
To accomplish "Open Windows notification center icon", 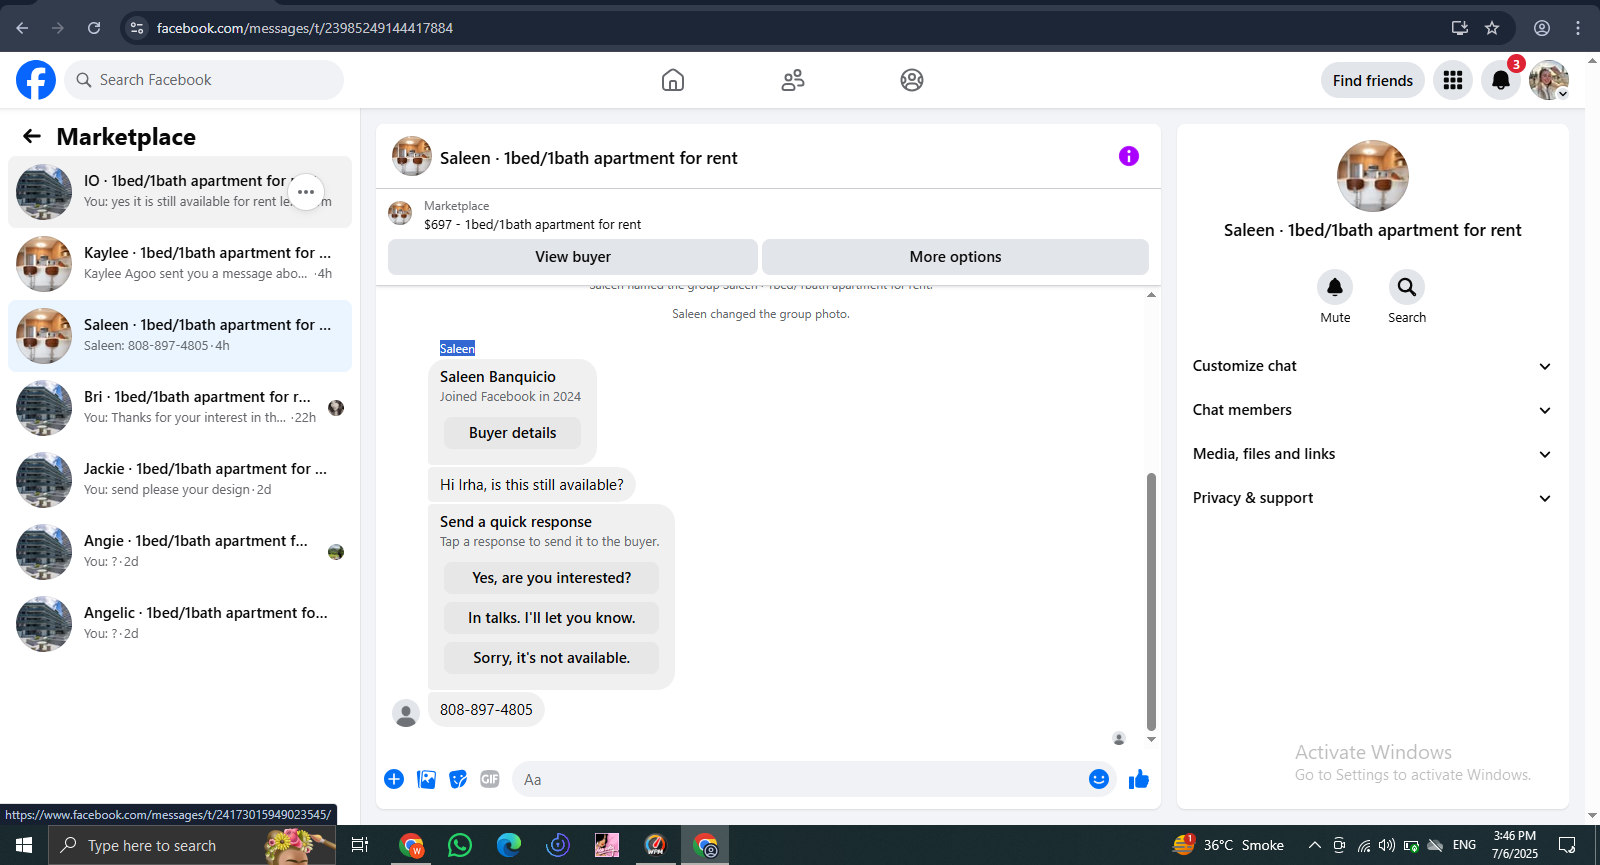I will [1567, 845].
